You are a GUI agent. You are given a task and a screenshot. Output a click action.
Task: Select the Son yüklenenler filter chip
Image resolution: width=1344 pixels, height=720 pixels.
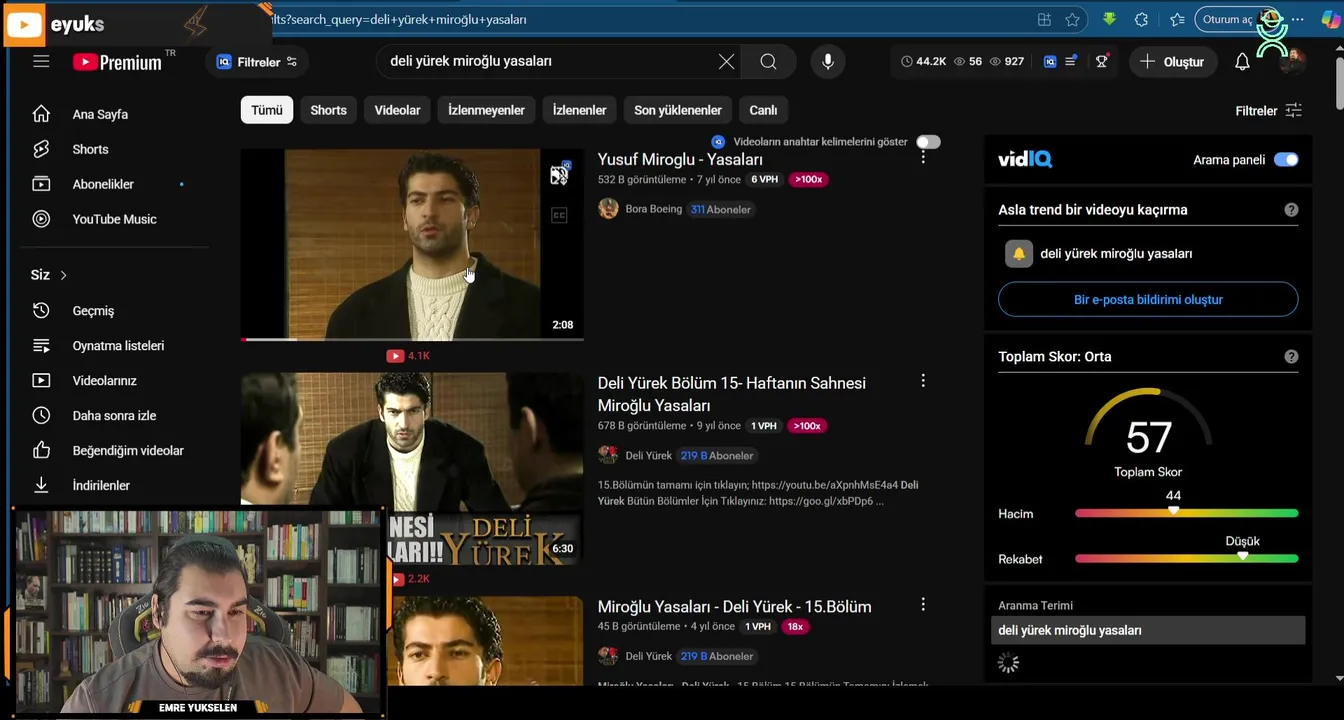678,110
